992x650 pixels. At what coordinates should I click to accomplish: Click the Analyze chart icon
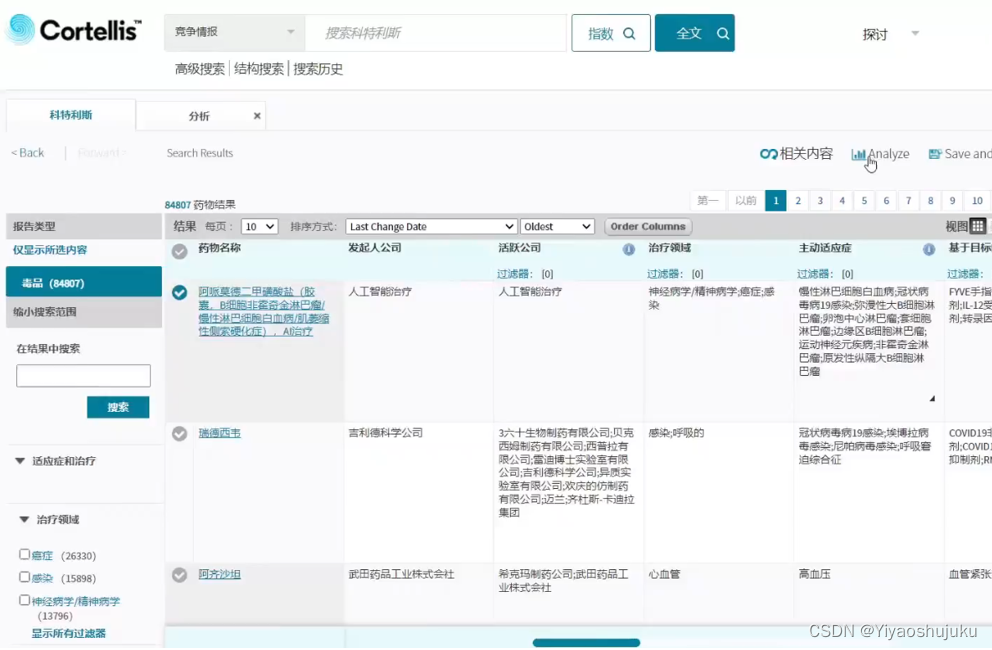859,154
